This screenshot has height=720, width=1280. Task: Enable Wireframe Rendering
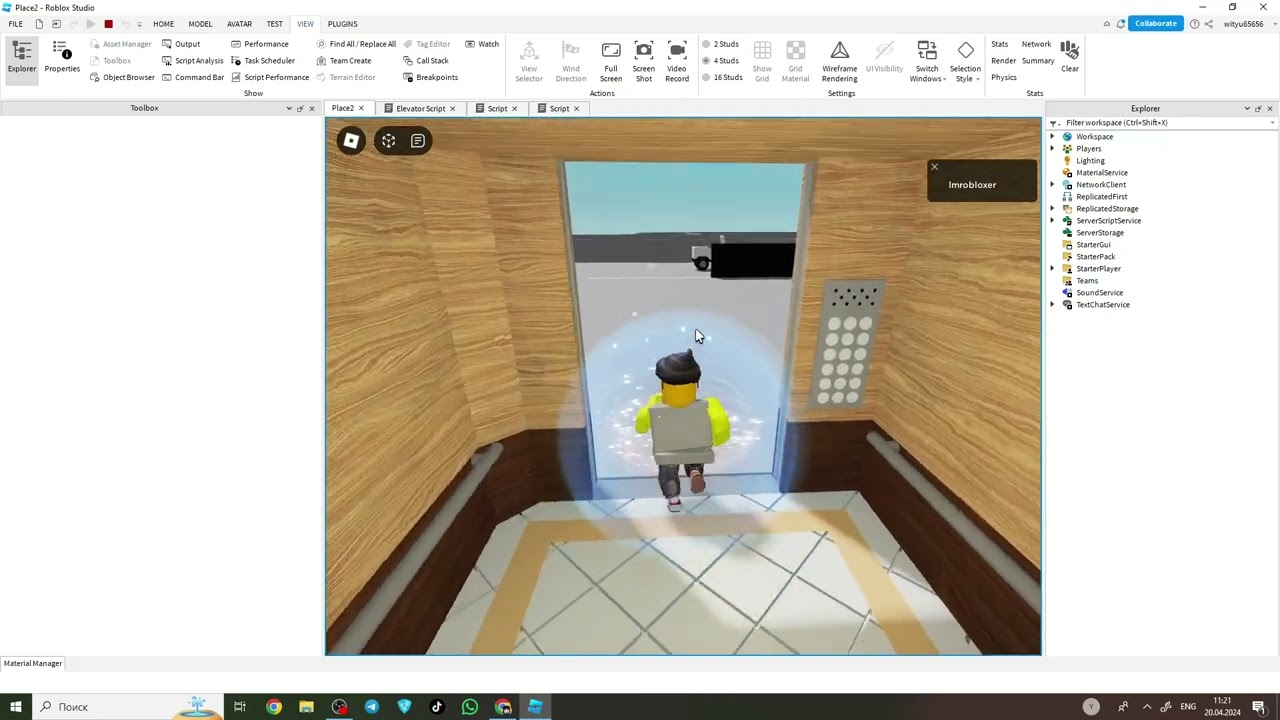pyautogui.click(x=840, y=62)
